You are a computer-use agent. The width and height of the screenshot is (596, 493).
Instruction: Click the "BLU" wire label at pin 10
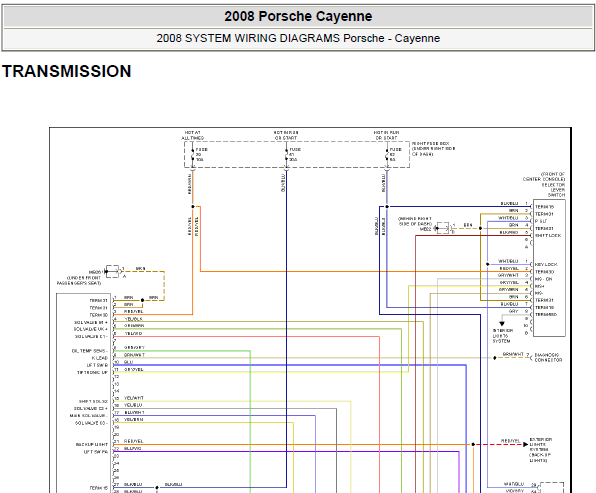coord(128,362)
